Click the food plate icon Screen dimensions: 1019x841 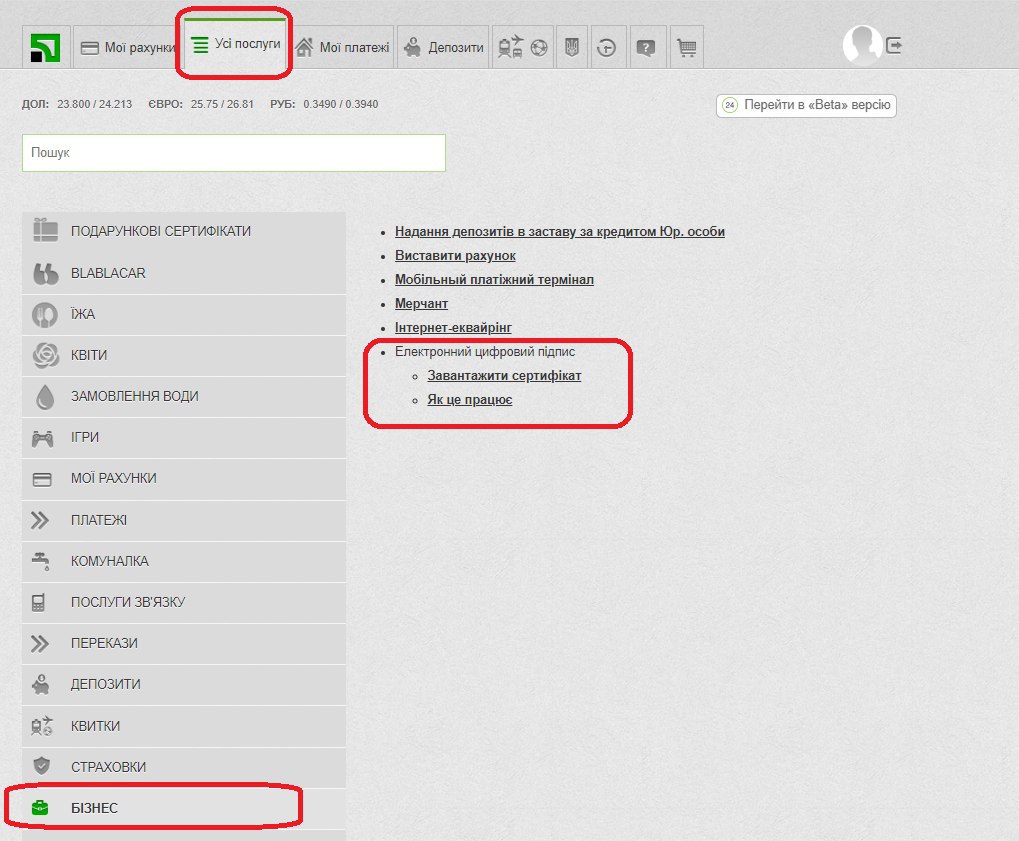45,315
